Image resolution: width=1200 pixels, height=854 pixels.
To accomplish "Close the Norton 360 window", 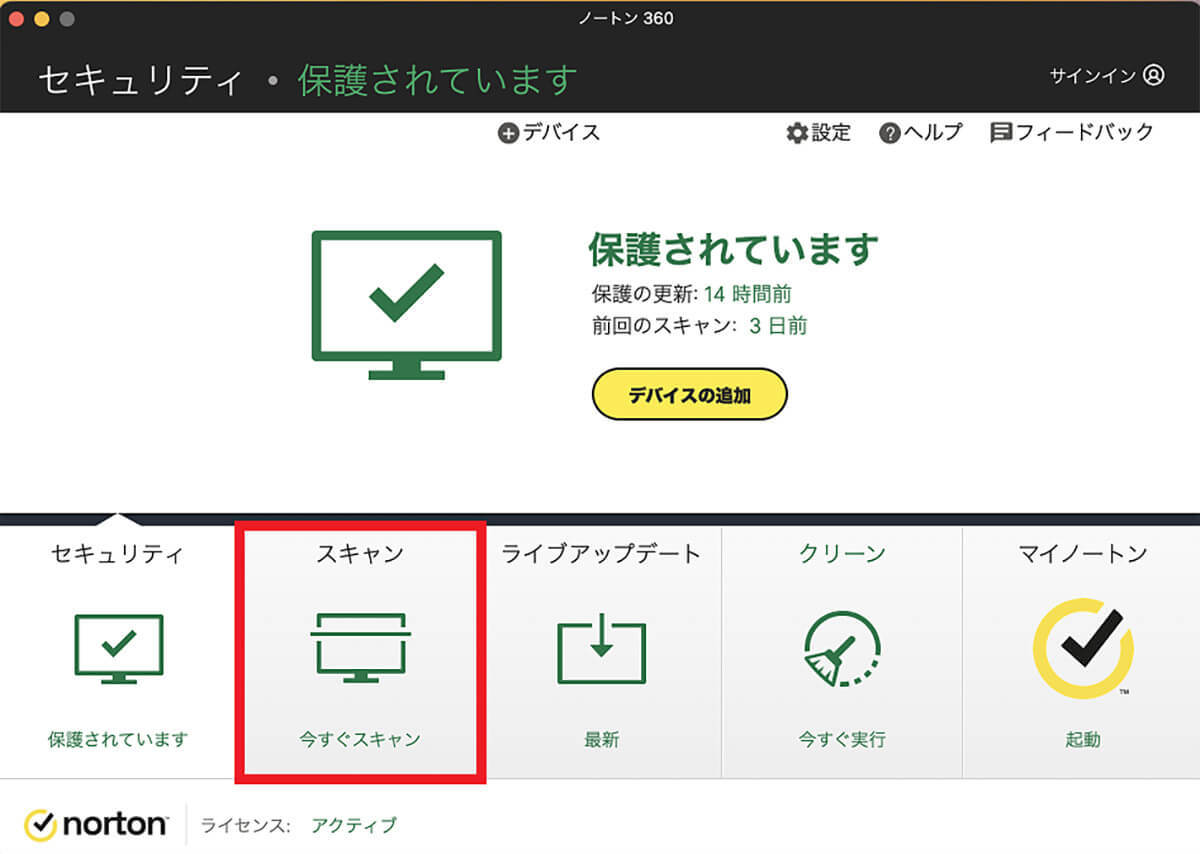I will tap(16, 18).
